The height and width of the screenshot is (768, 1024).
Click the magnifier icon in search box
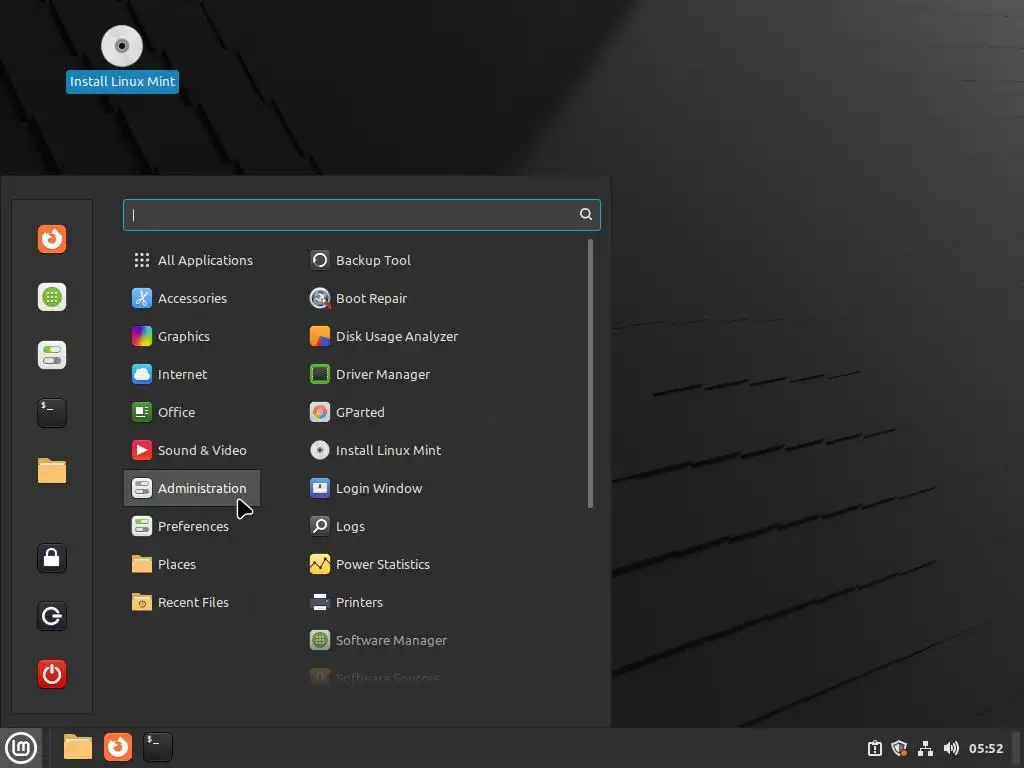coord(586,214)
